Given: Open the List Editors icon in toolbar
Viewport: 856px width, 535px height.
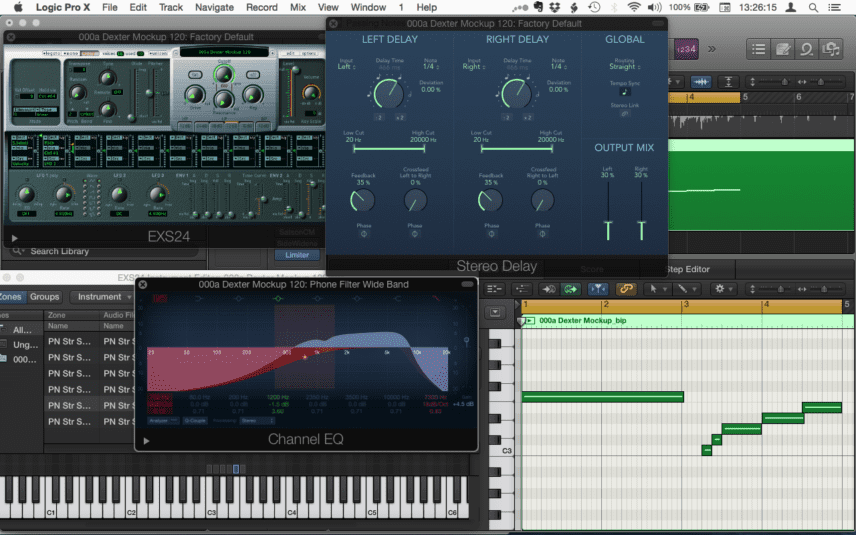Looking at the screenshot, I should tap(758, 49).
